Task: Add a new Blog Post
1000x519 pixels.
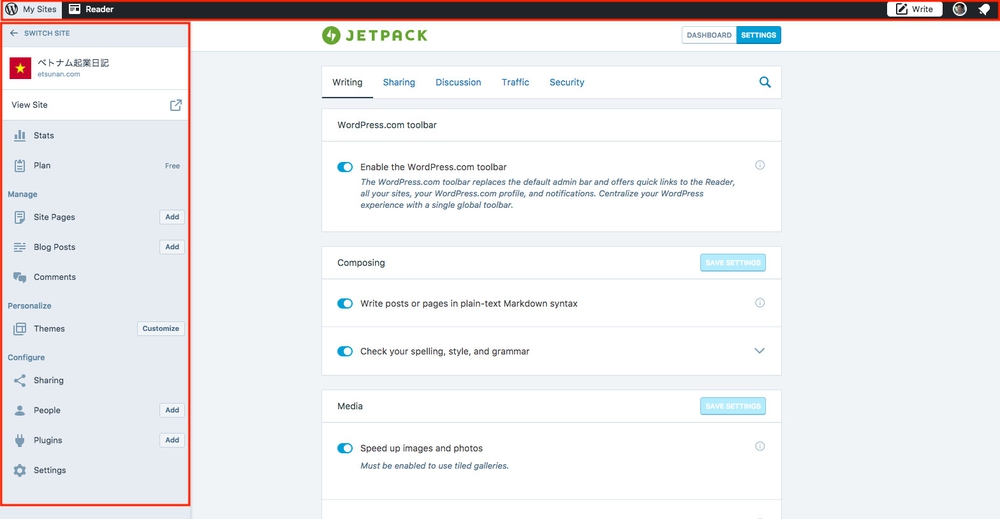Action: (x=172, y=247)
